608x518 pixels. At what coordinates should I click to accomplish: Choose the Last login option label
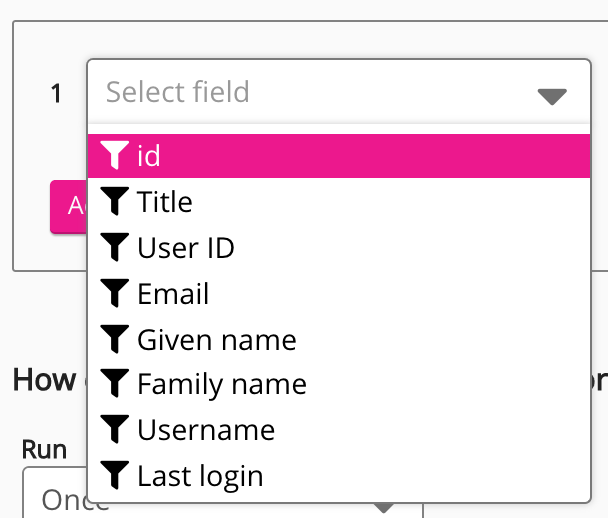pyautogui.click(x=200, y=476)
